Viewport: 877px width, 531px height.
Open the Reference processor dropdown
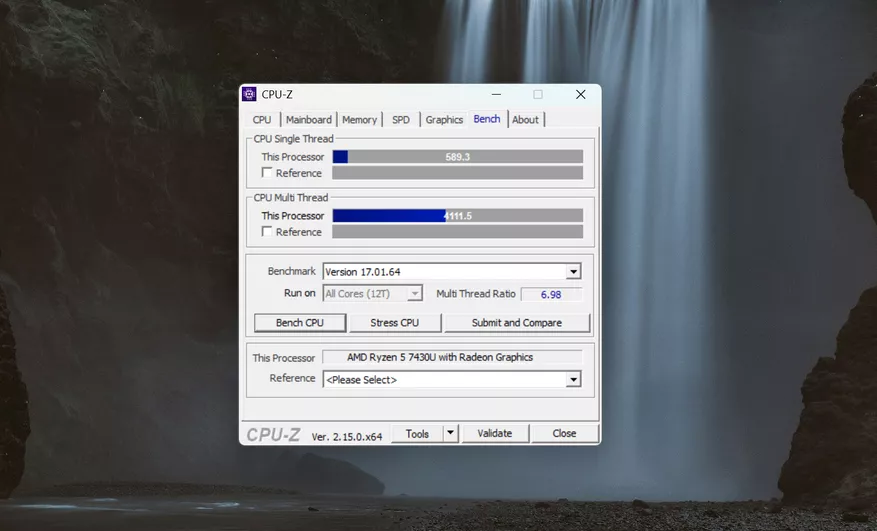[573, 380]
